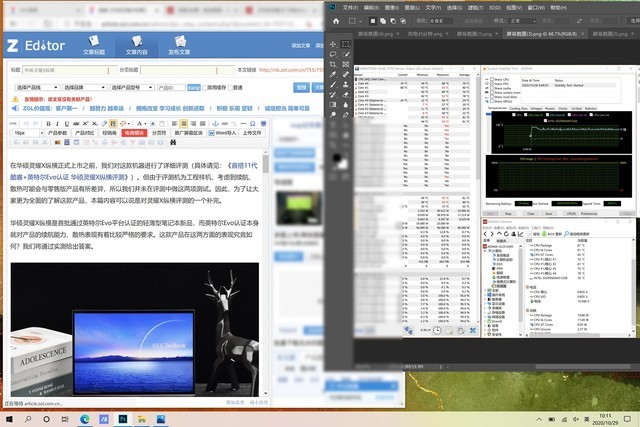
Task: Open the font color arrow next to A
Action: [146, 124]
